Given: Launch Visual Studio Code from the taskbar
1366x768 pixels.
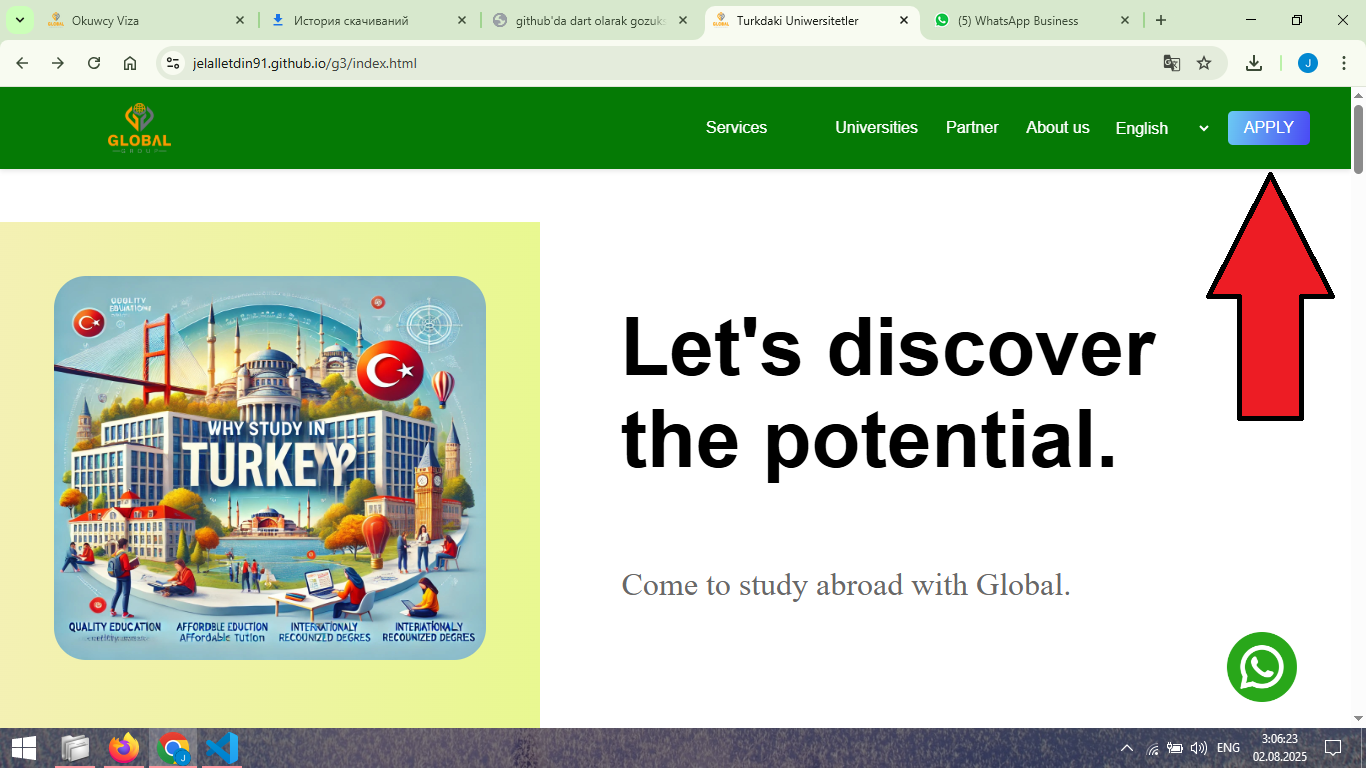Looking at the screenshot, I should 221,747.
